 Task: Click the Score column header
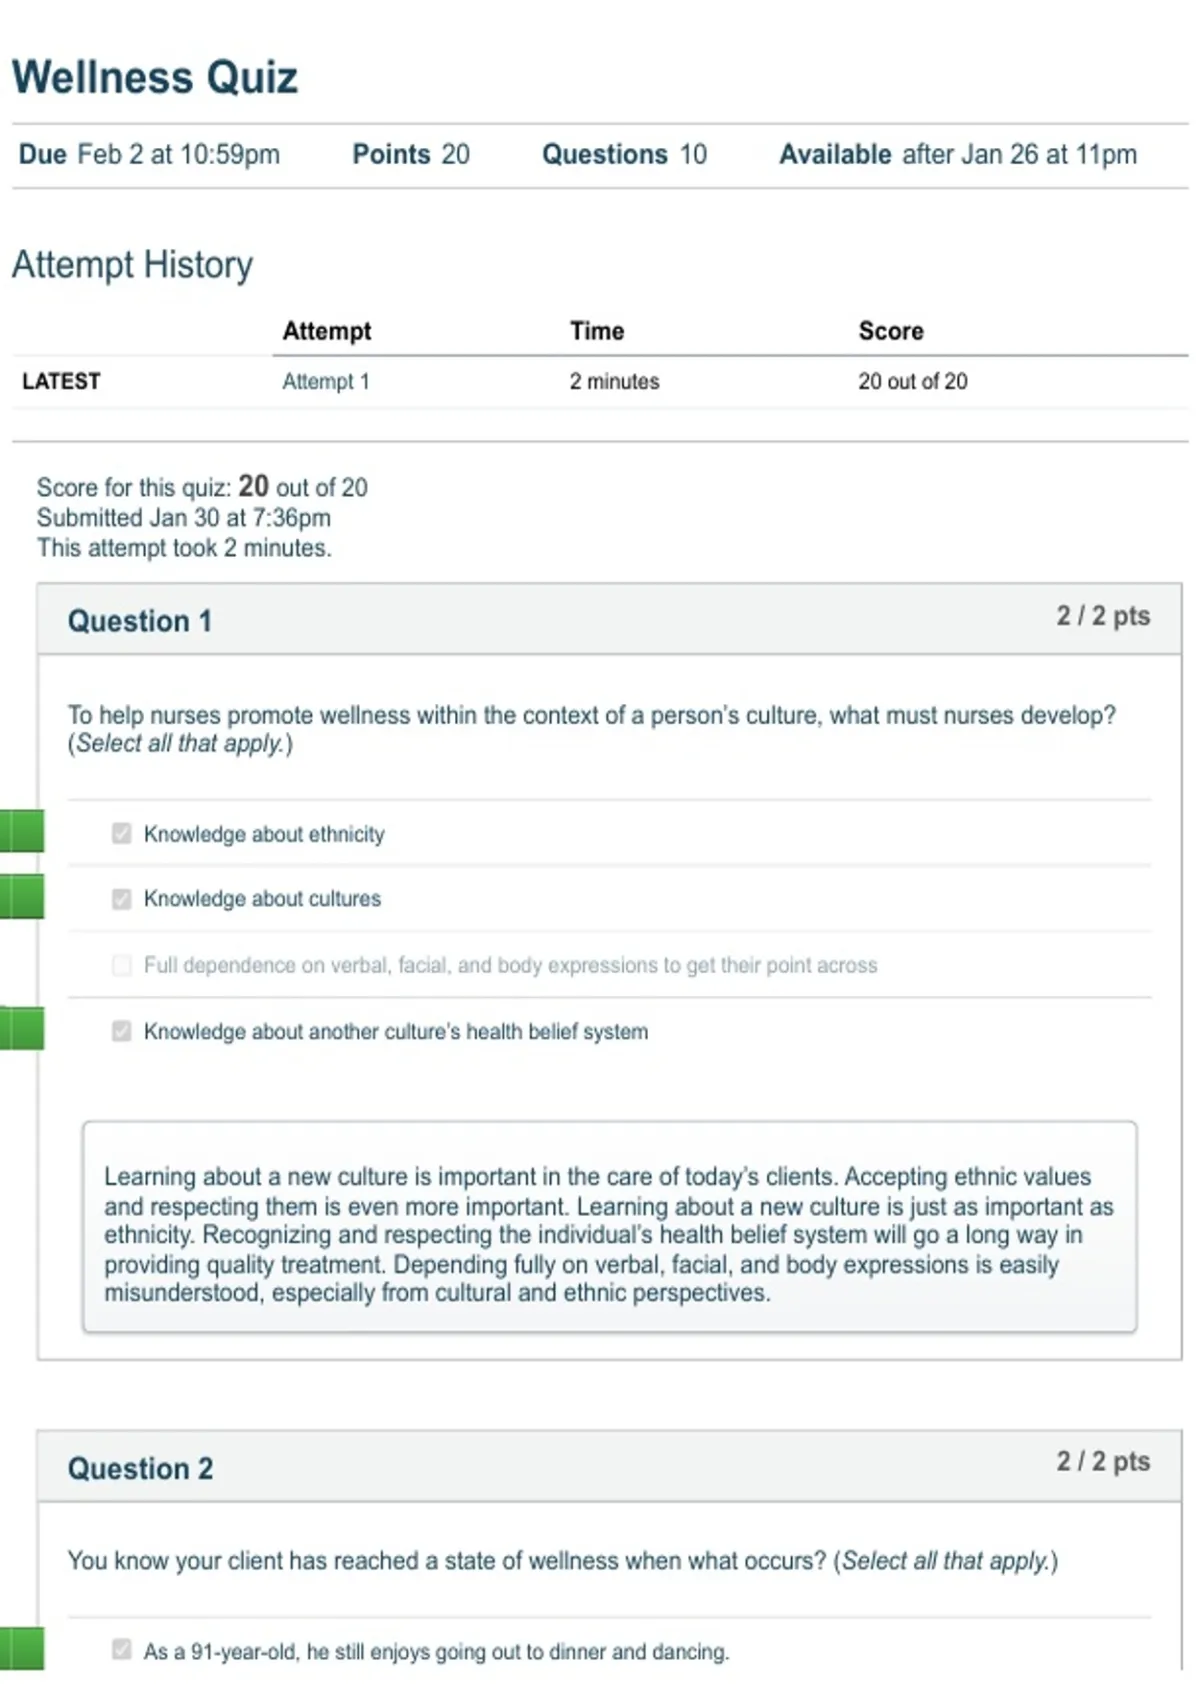click(x=891, y=331)
